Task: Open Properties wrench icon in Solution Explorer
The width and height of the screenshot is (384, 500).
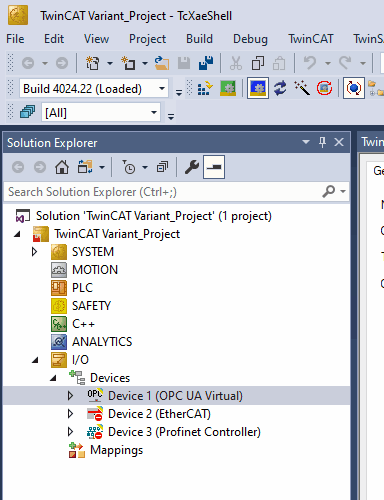Action: tap(192, 167)
